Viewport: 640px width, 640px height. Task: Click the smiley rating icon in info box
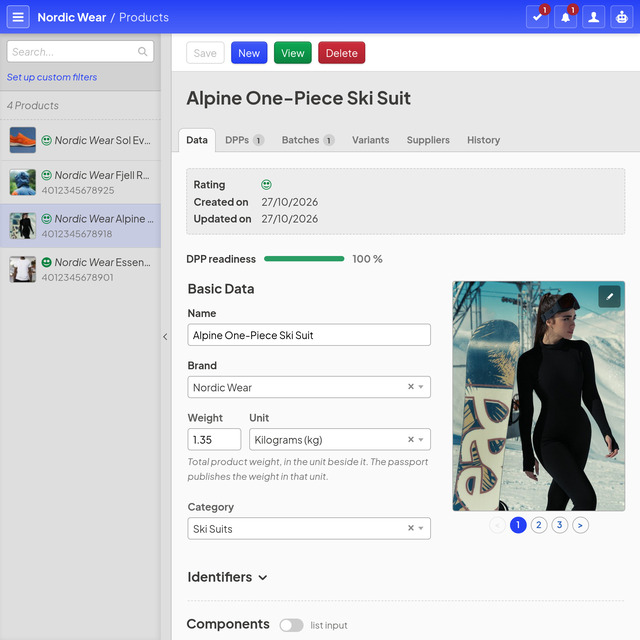tap(266, 185)
